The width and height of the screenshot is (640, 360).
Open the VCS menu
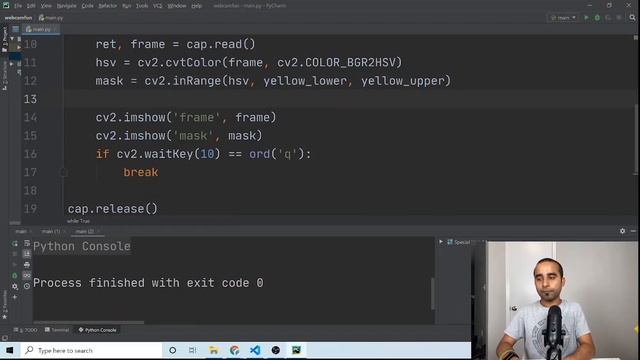coord(158,6)
